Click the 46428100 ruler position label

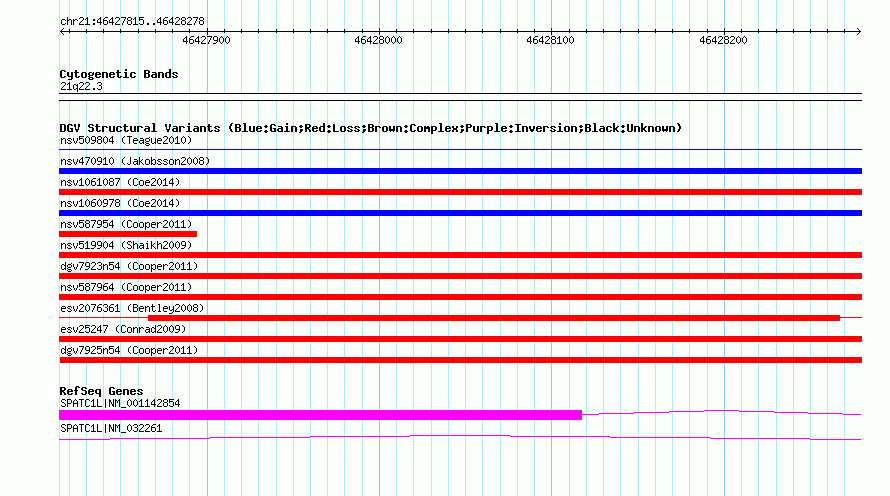[x=550, y=40]
